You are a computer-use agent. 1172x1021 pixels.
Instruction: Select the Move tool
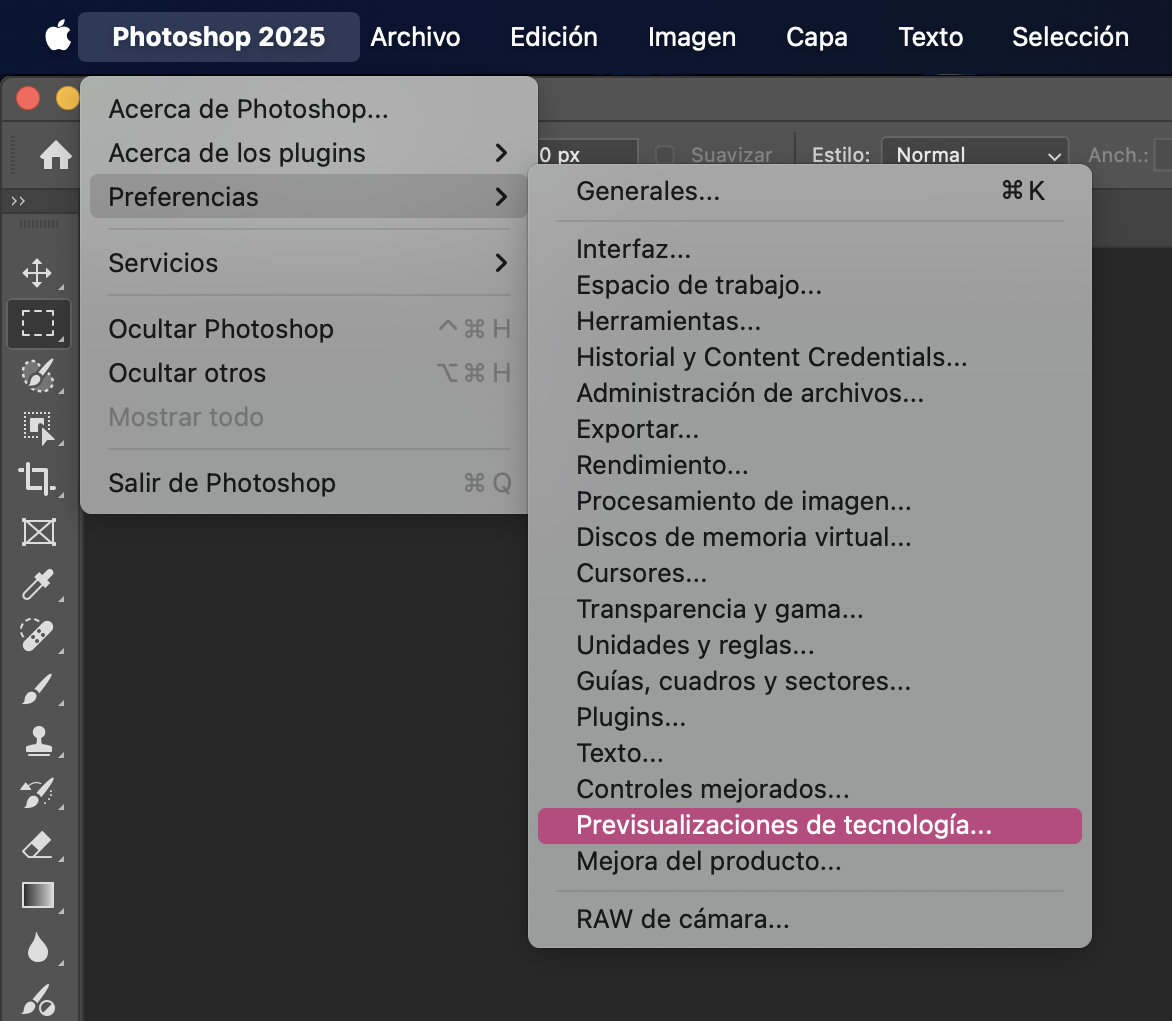coord(37,273)
